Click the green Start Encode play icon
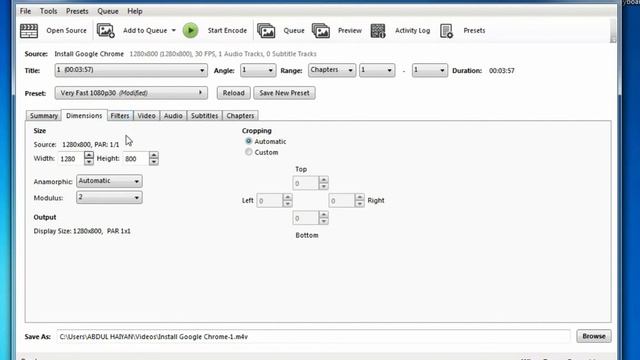 [x=190, y=31]
